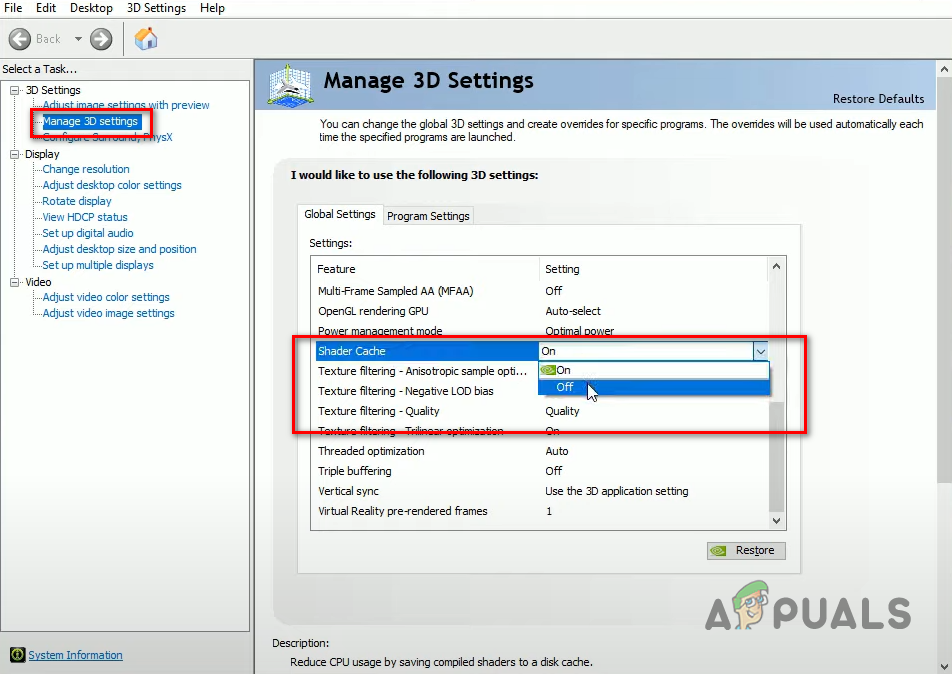
Task: Open the Edit menu
Action: (x=46, y=8)
